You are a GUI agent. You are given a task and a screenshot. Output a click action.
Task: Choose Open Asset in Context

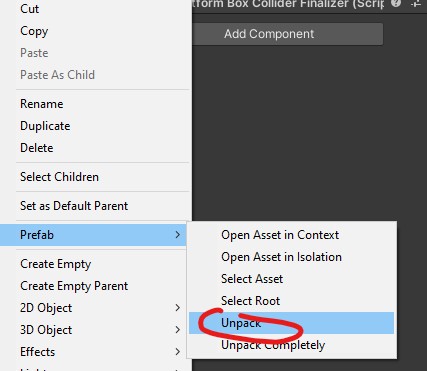click(x=292, y=235)
